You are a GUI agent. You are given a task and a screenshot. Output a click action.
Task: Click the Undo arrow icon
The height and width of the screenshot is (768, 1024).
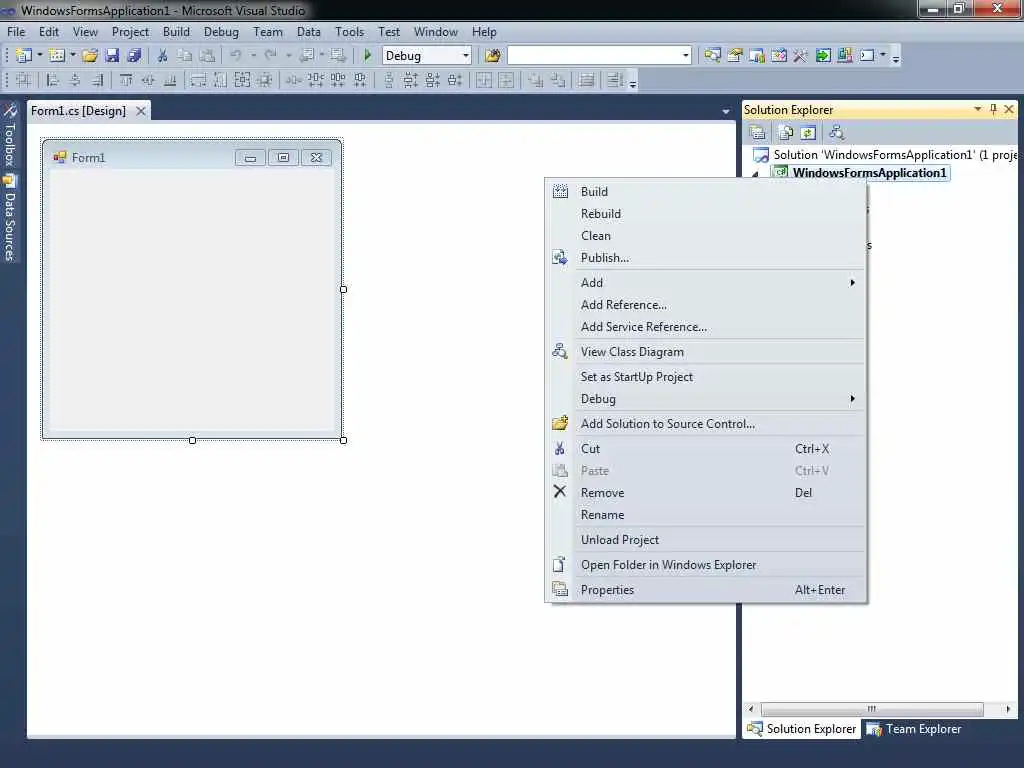236,56
